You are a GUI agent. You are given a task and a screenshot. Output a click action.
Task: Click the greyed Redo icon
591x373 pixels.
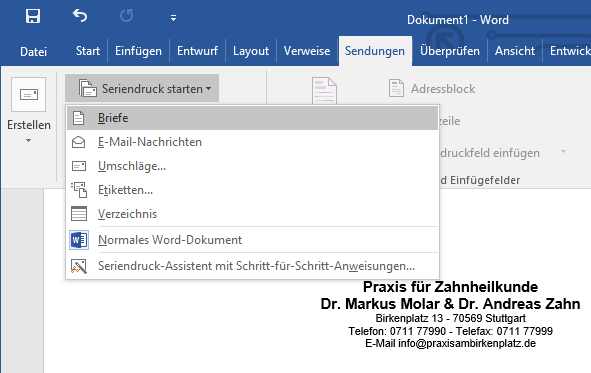coord(126,16)
